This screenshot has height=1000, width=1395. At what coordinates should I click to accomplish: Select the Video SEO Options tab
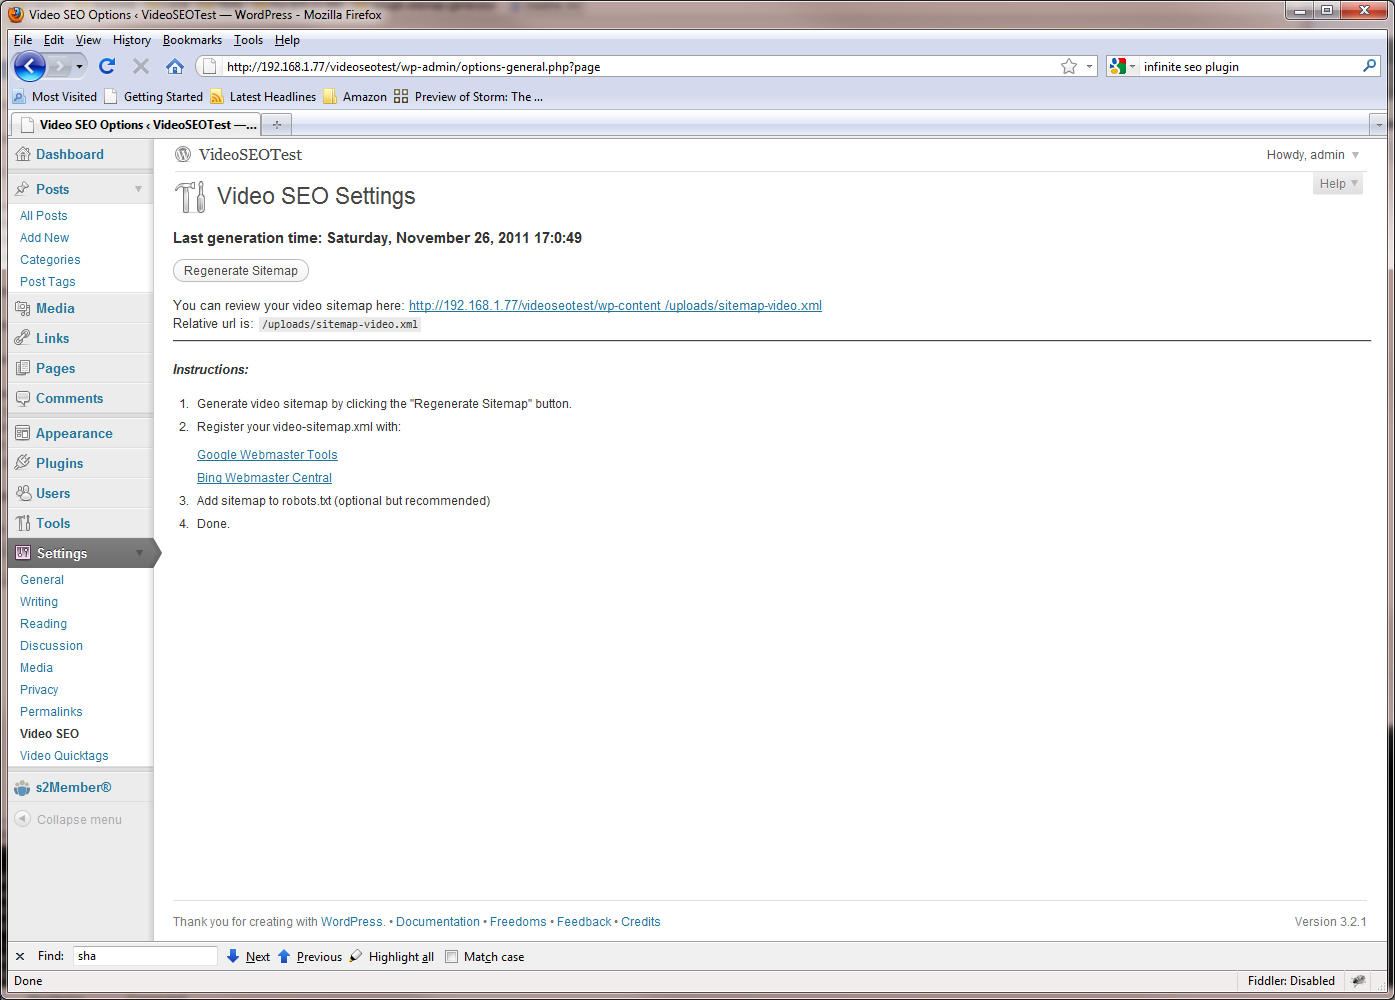[137, 124]
